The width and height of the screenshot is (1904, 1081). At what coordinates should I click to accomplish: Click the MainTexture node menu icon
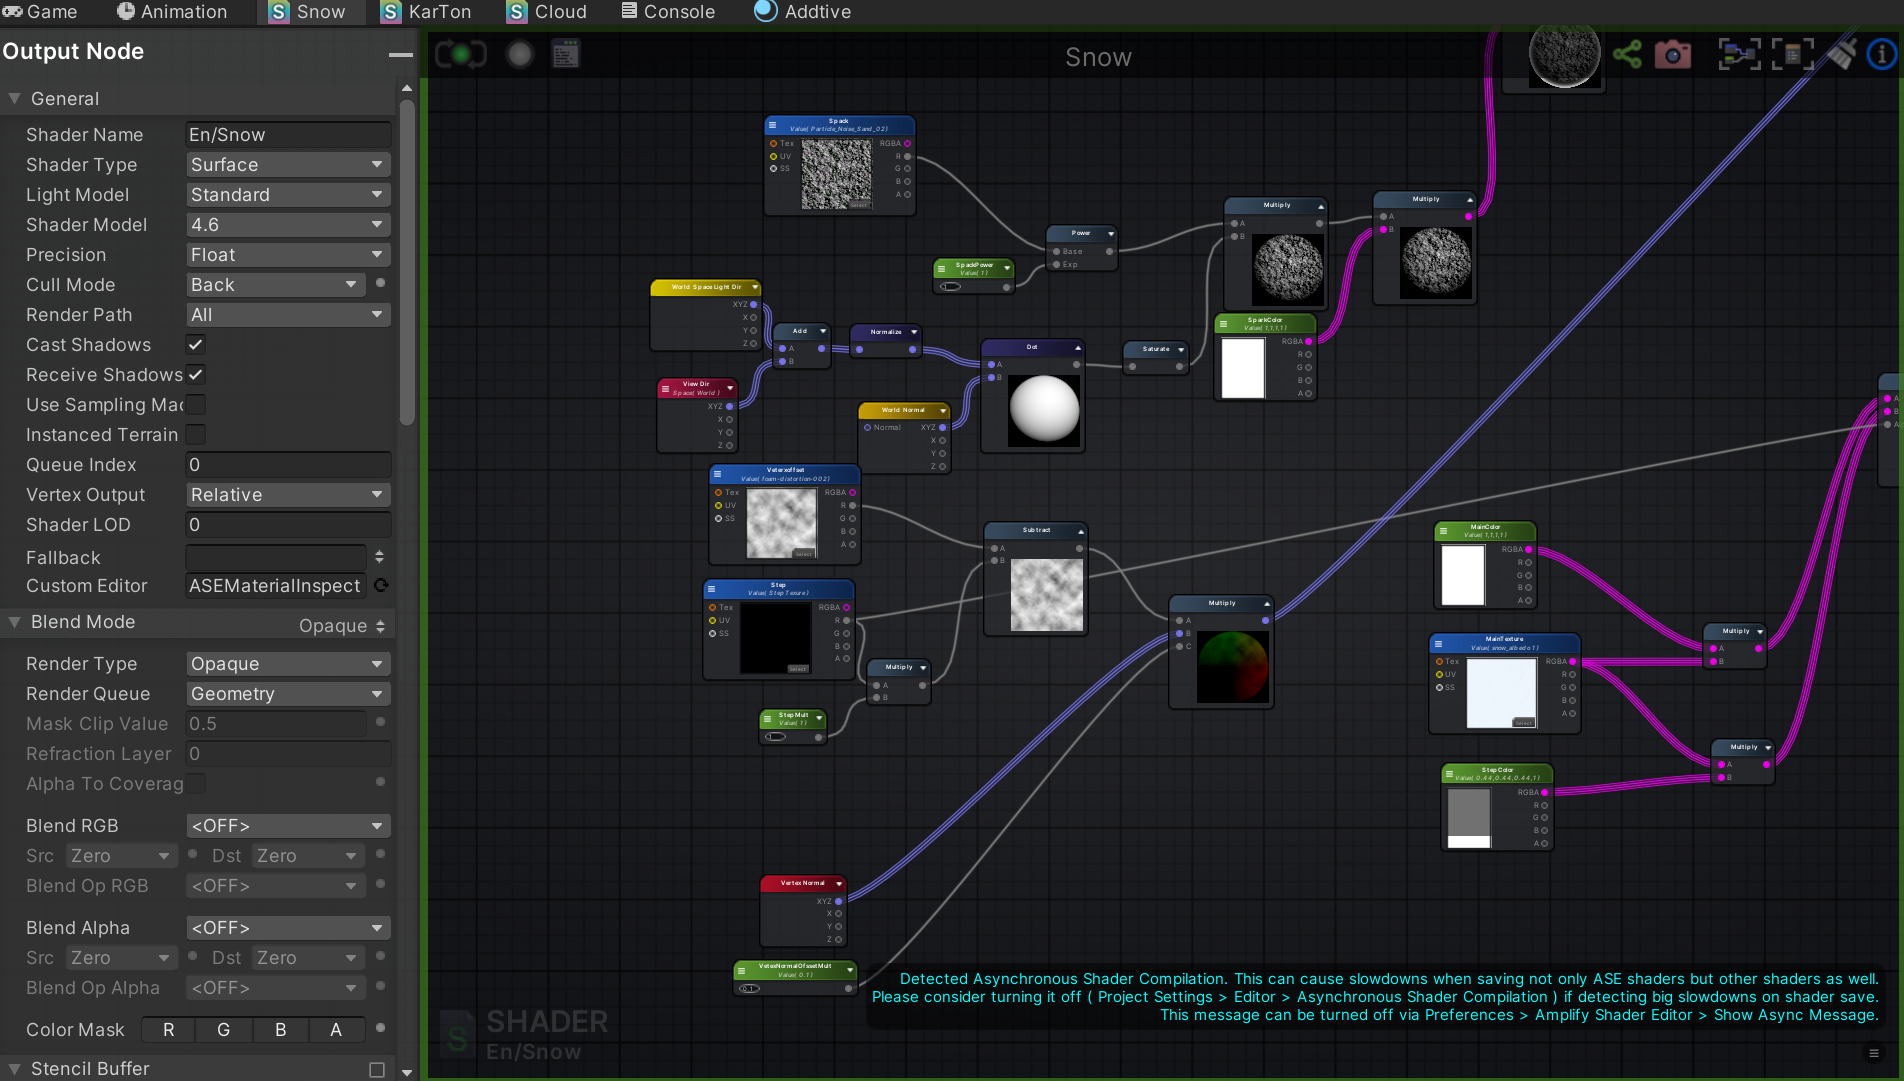point(1437,643)
